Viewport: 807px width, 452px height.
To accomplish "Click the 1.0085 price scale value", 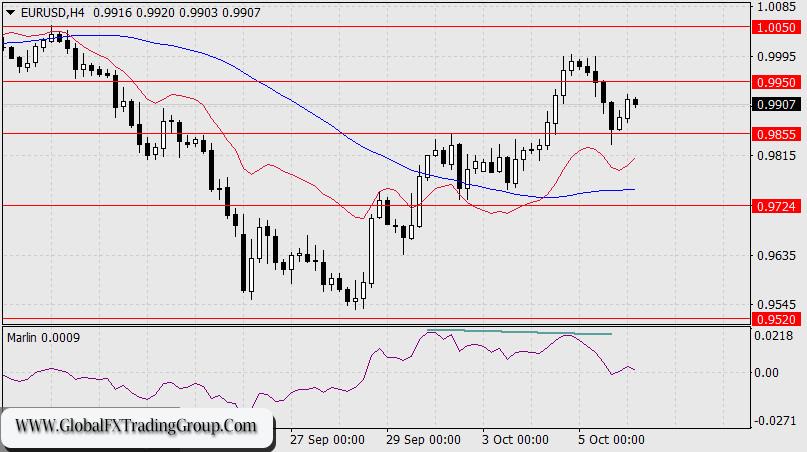I will (777, 7).
